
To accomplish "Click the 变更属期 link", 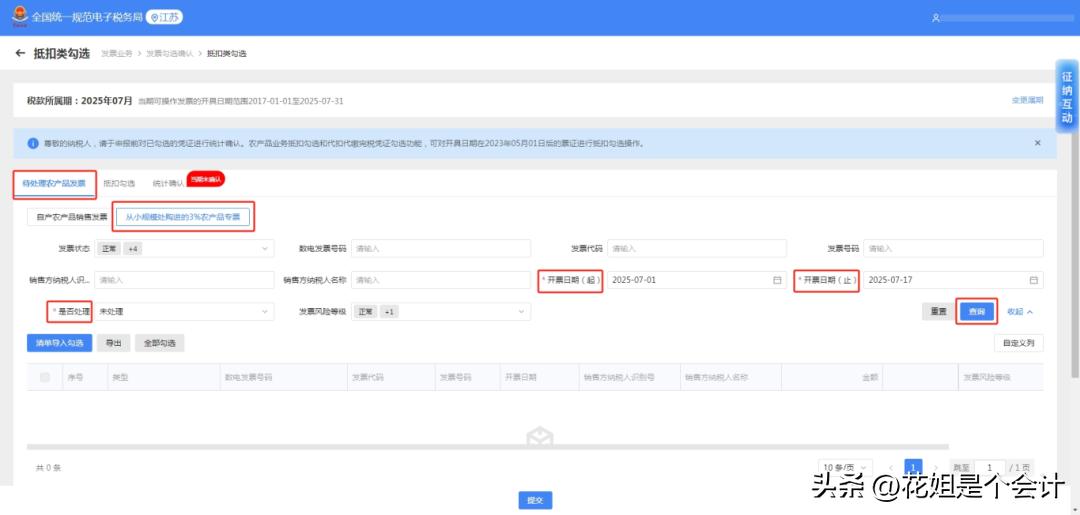I will (1027, 101).
